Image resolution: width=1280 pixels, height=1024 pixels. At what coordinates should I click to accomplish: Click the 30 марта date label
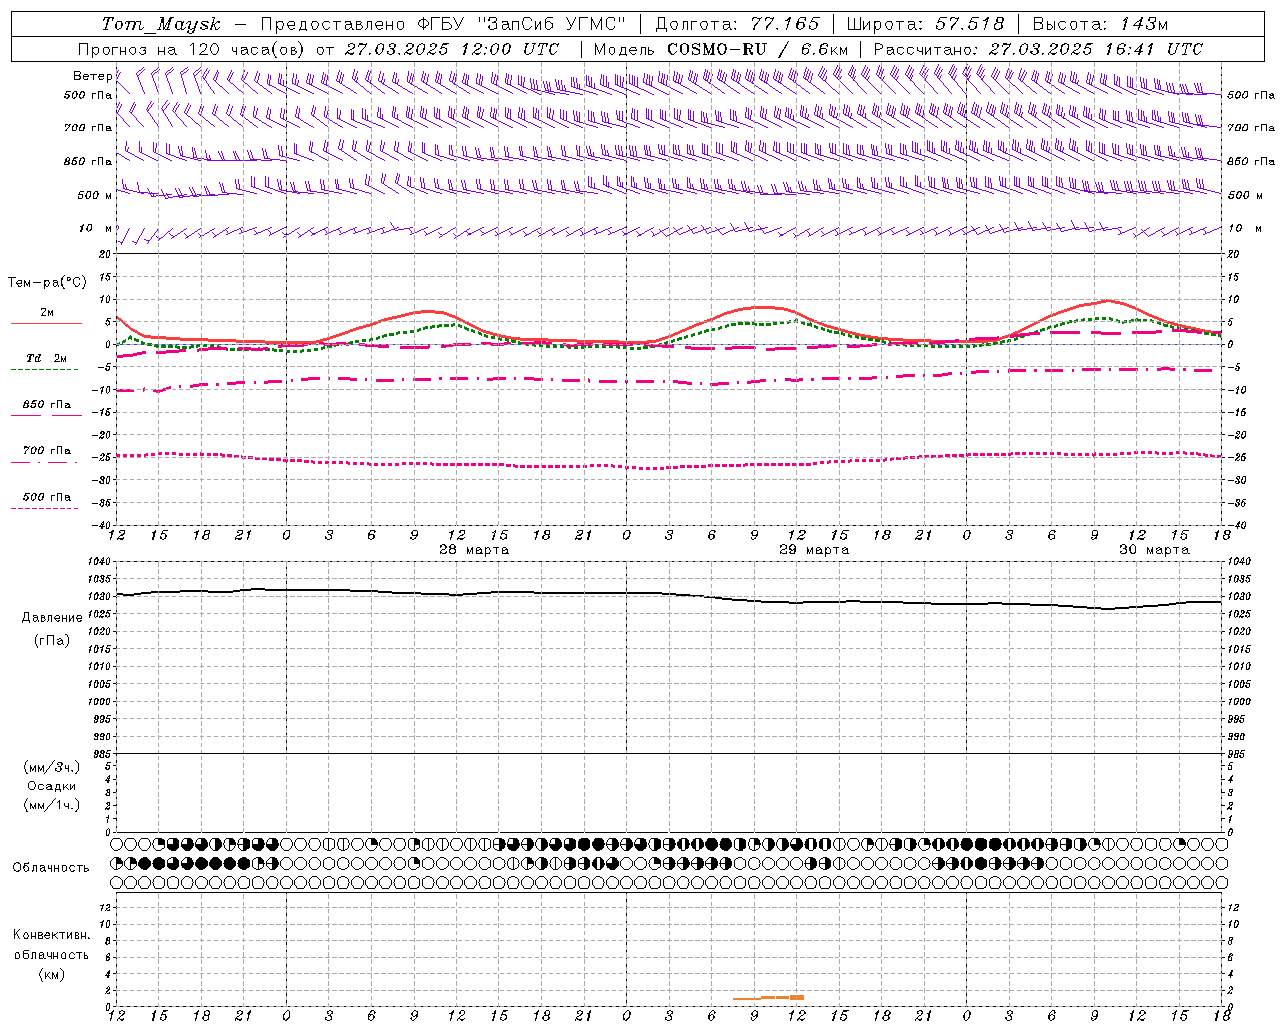click(1154, 550)
